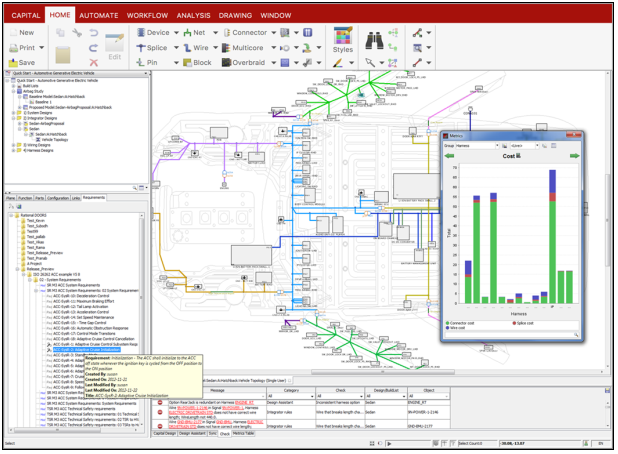Select the Connector tool
618x454 pixels.
click(245, 33)
